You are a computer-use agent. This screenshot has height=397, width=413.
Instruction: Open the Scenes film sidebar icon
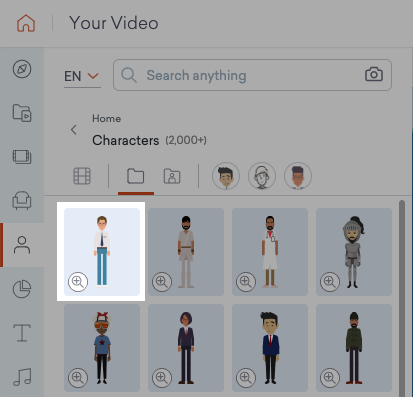pos(22,157)
